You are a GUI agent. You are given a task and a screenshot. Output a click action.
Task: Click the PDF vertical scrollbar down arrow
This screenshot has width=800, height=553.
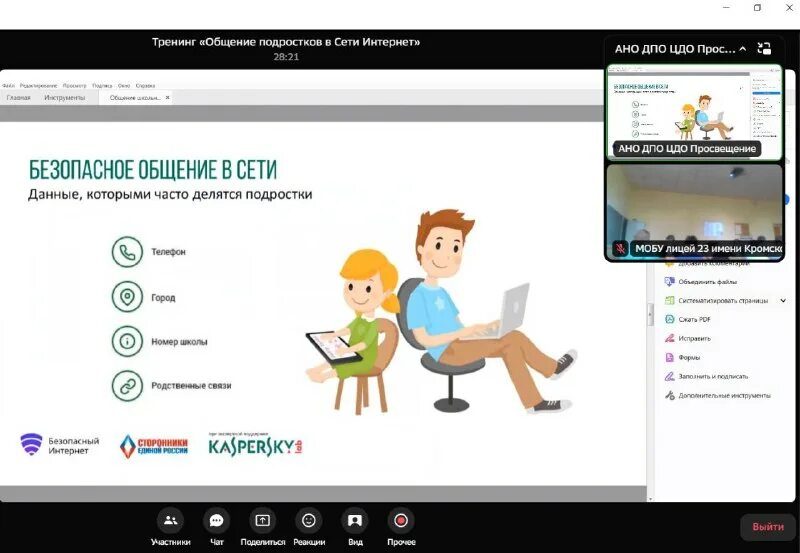point(650,498)
